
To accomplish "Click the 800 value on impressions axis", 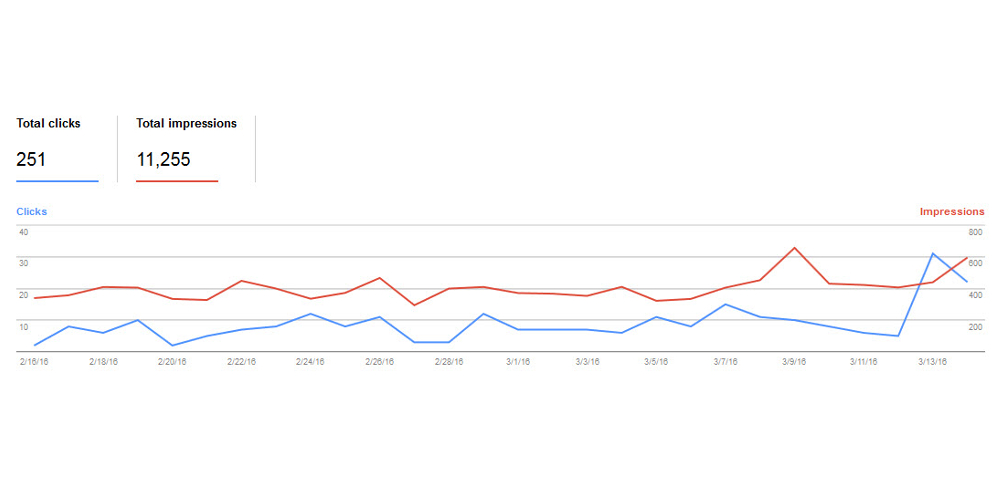I will pyautogui.click(x=976, y=232).
